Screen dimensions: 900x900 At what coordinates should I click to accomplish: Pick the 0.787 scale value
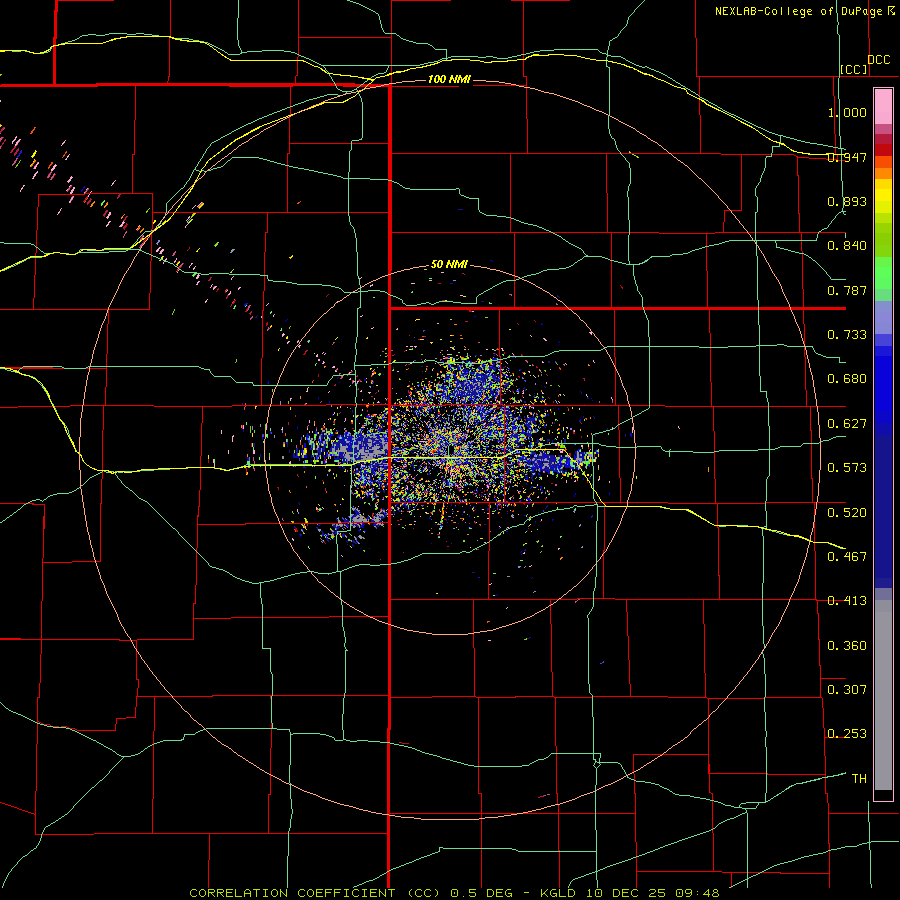click(x=847, y=290)
